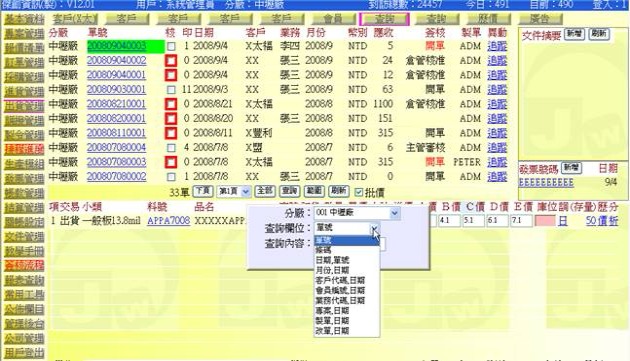Open the highlighted 查詢 tab at top

coord(385,19)
